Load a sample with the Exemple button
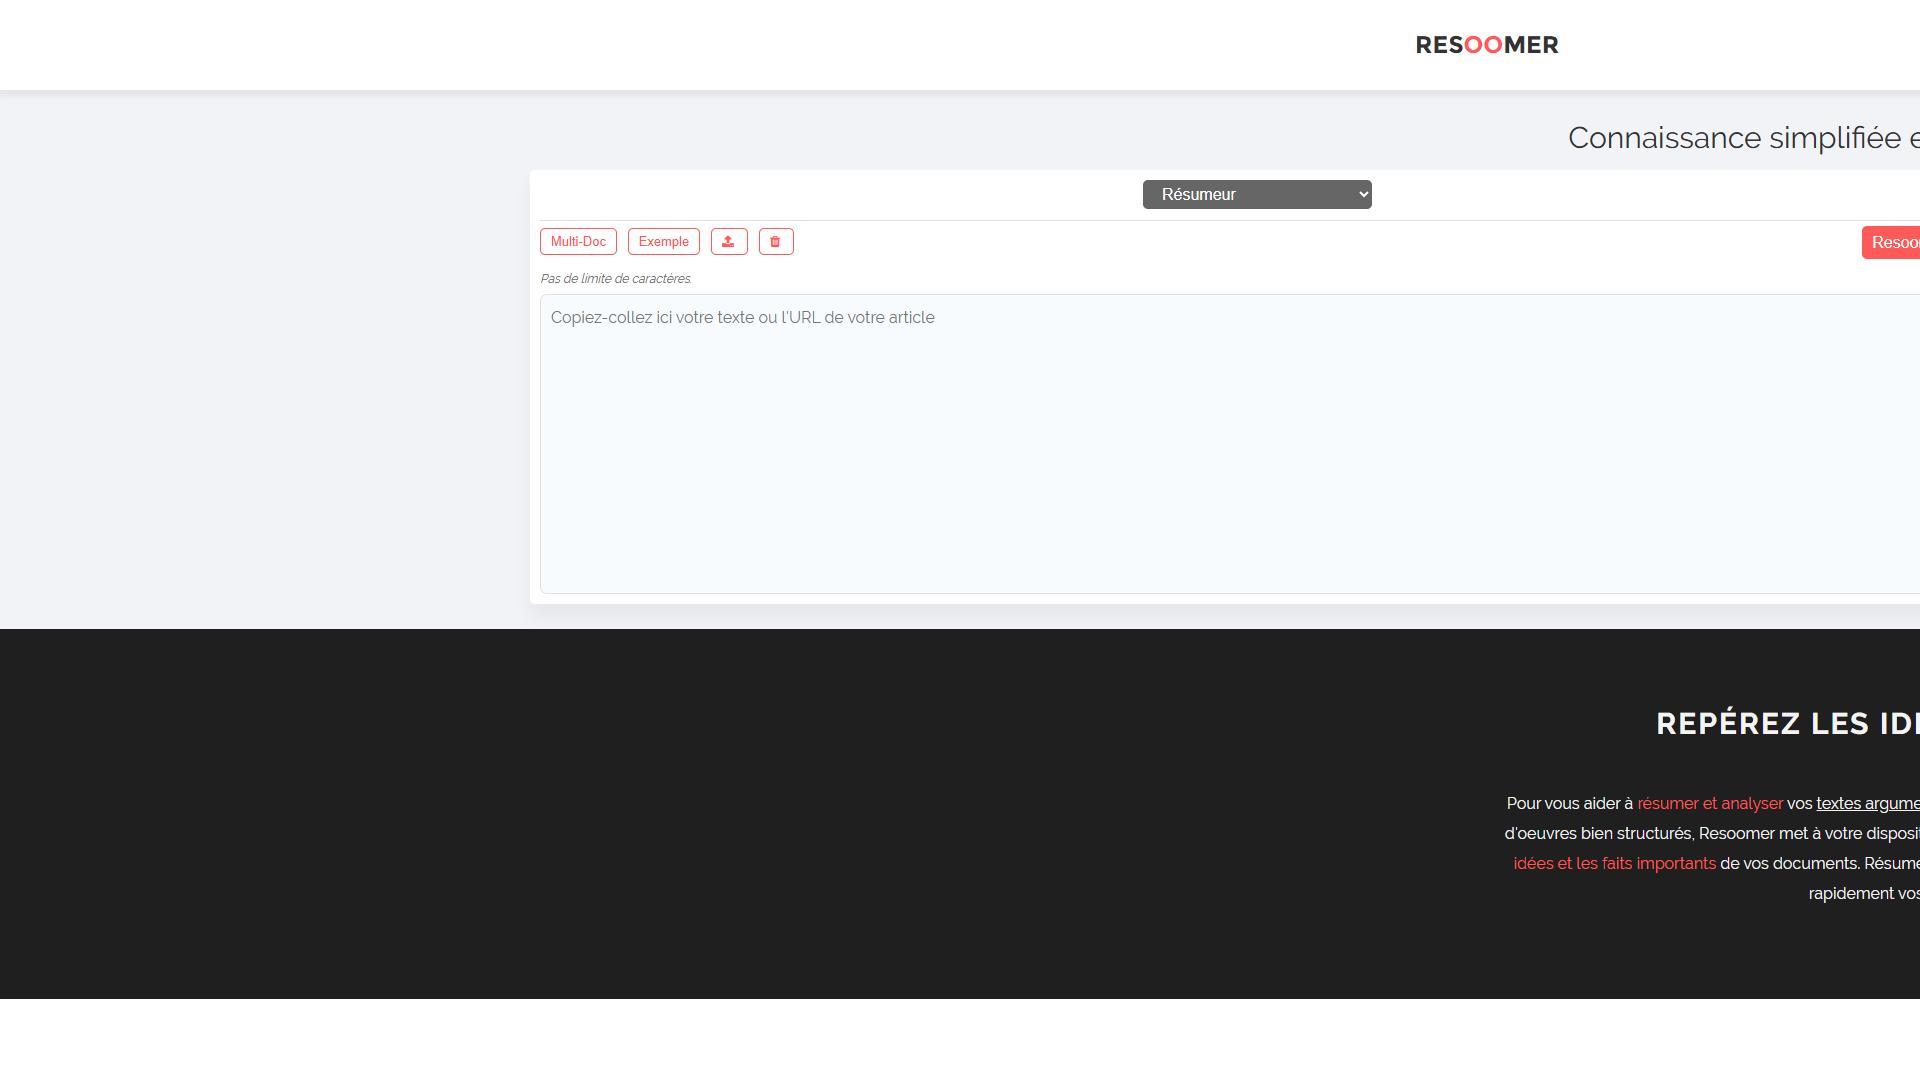Screen dimensions: 1920x1080 [664, 242]
